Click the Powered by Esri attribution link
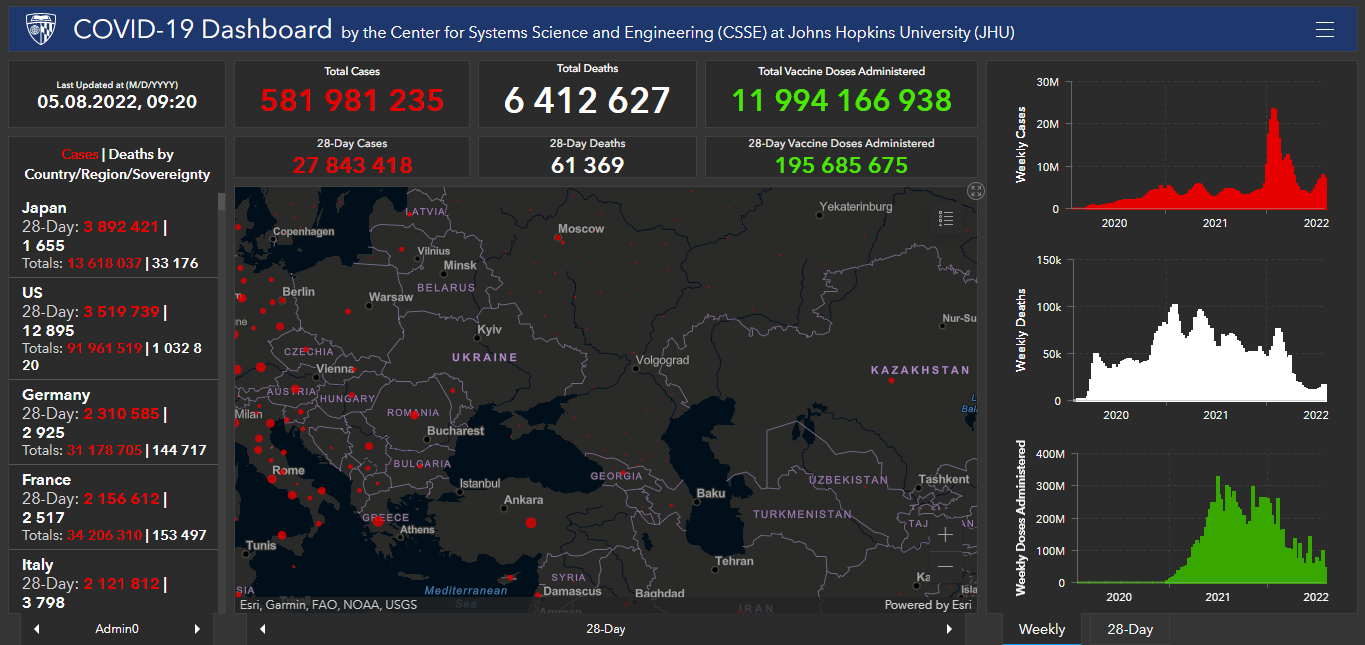 click(927, 605)
